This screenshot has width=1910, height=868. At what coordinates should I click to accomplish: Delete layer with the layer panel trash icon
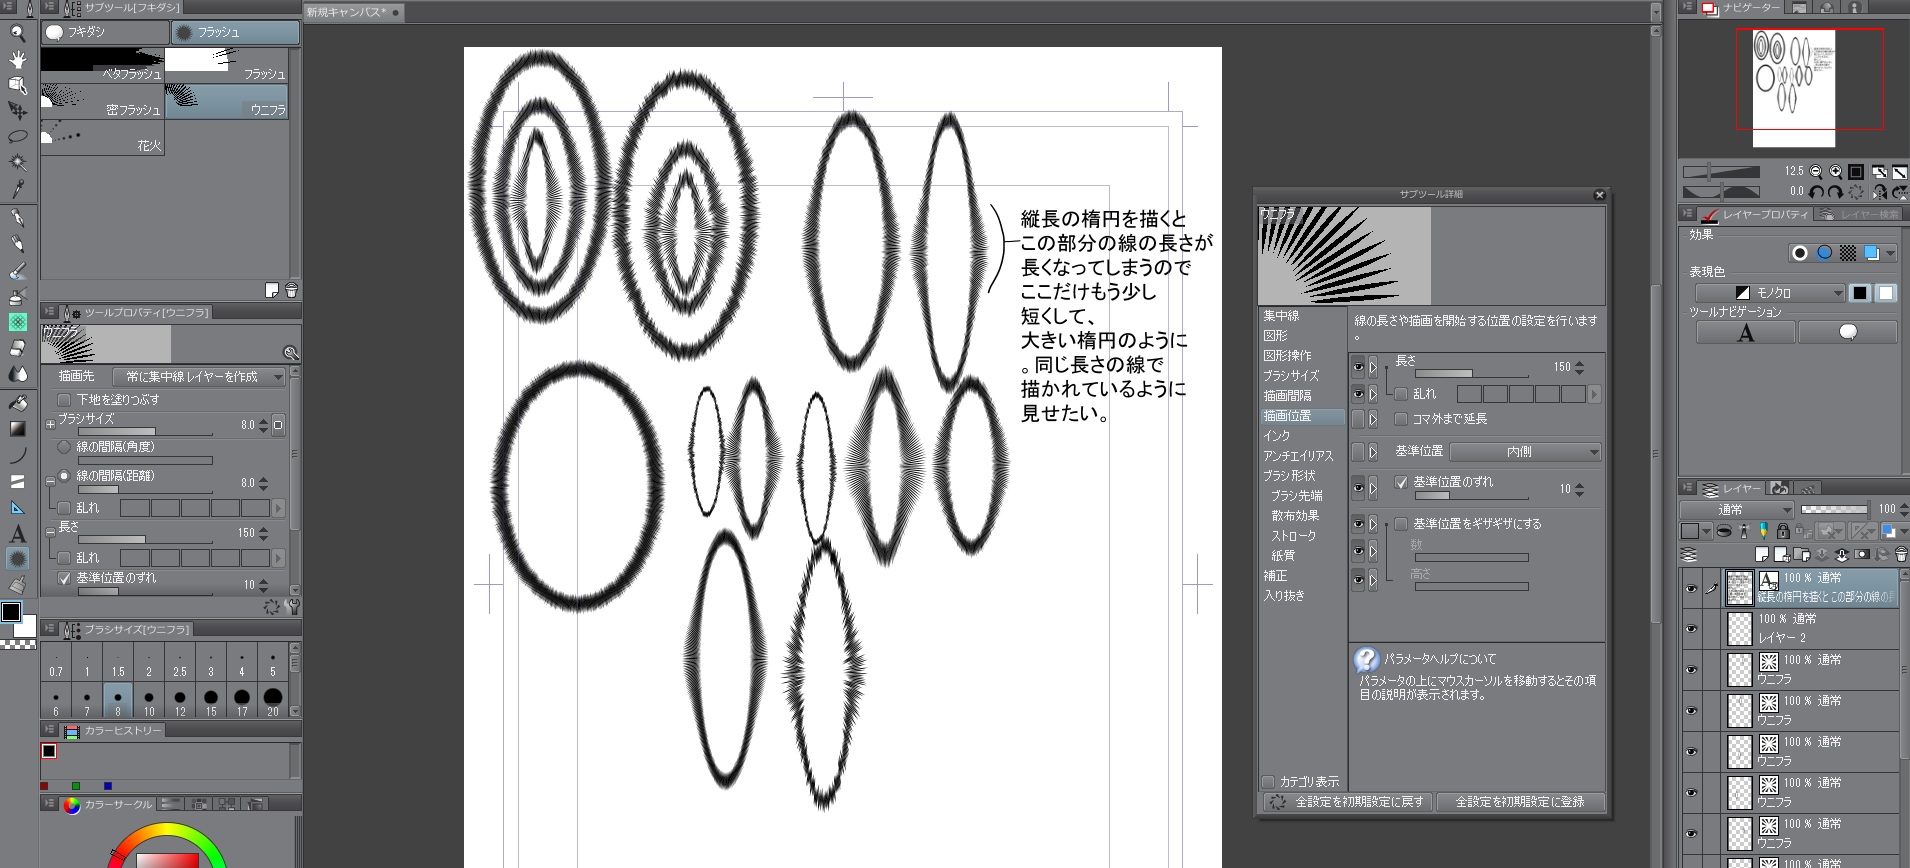point(1900,554)
